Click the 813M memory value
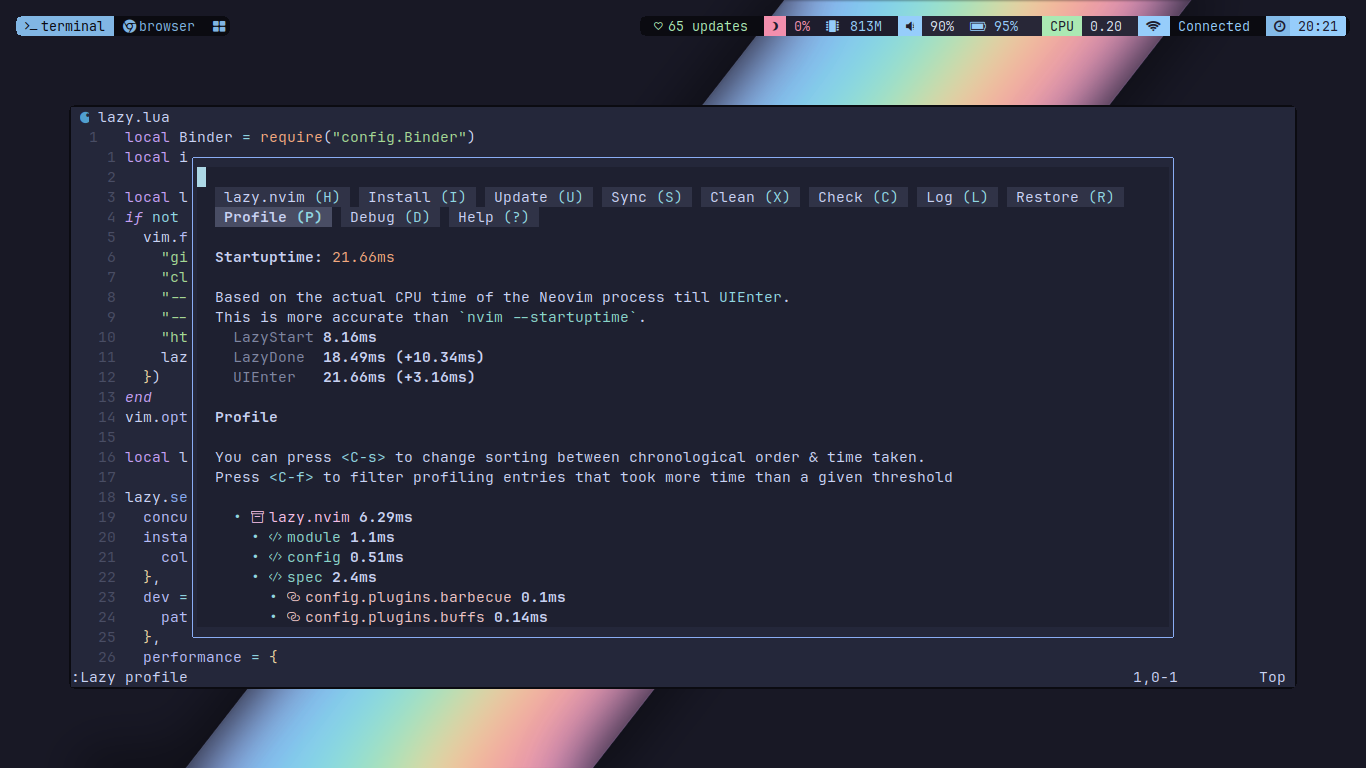The image size is (1366, 768). [x=866, y=26]
